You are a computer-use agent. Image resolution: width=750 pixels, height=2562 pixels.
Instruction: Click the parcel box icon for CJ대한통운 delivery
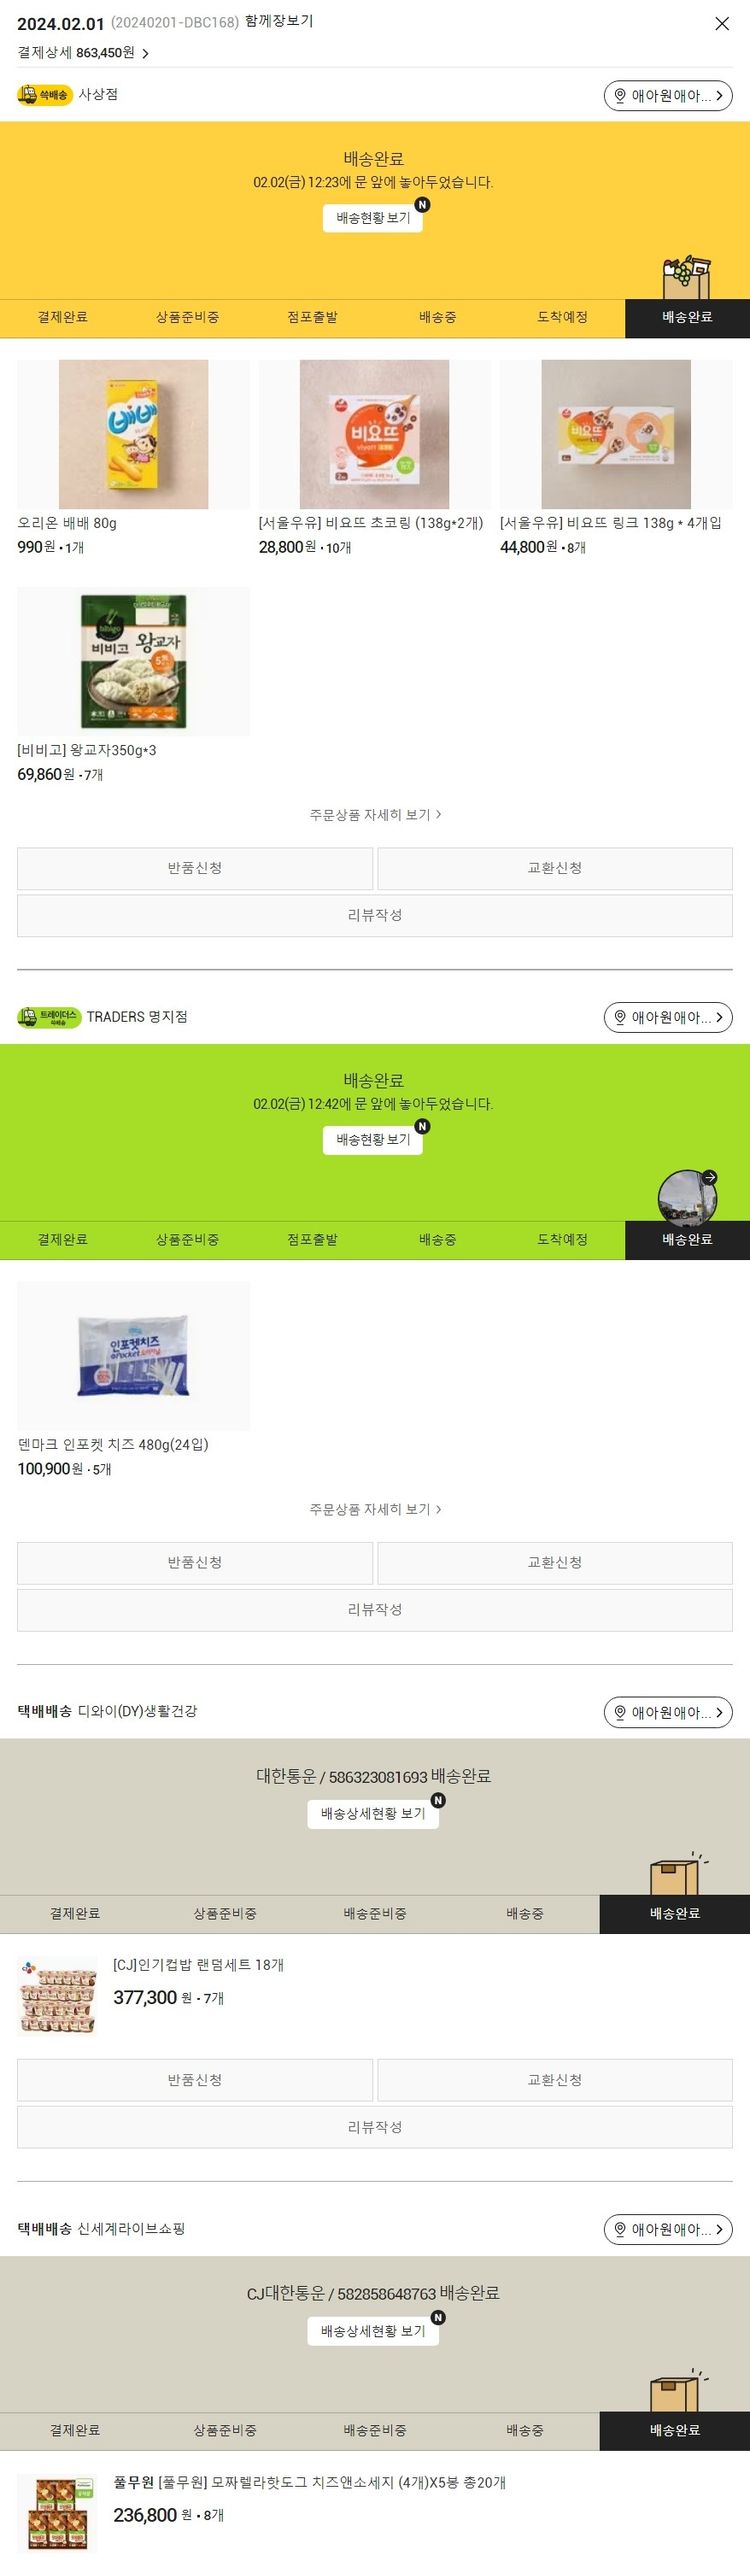pyautogui.click(x=676, y=2389)
